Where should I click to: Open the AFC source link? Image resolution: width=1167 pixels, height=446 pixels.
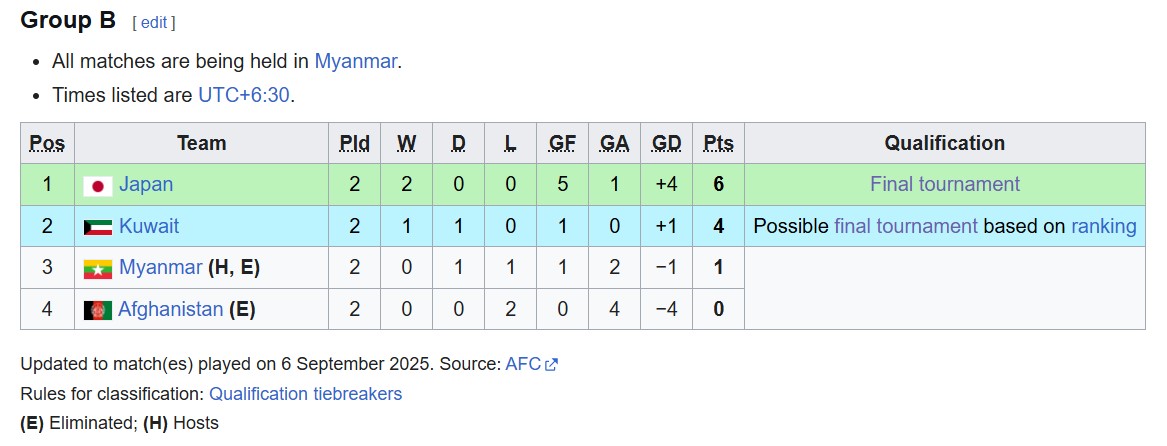[x=523, y=364]
